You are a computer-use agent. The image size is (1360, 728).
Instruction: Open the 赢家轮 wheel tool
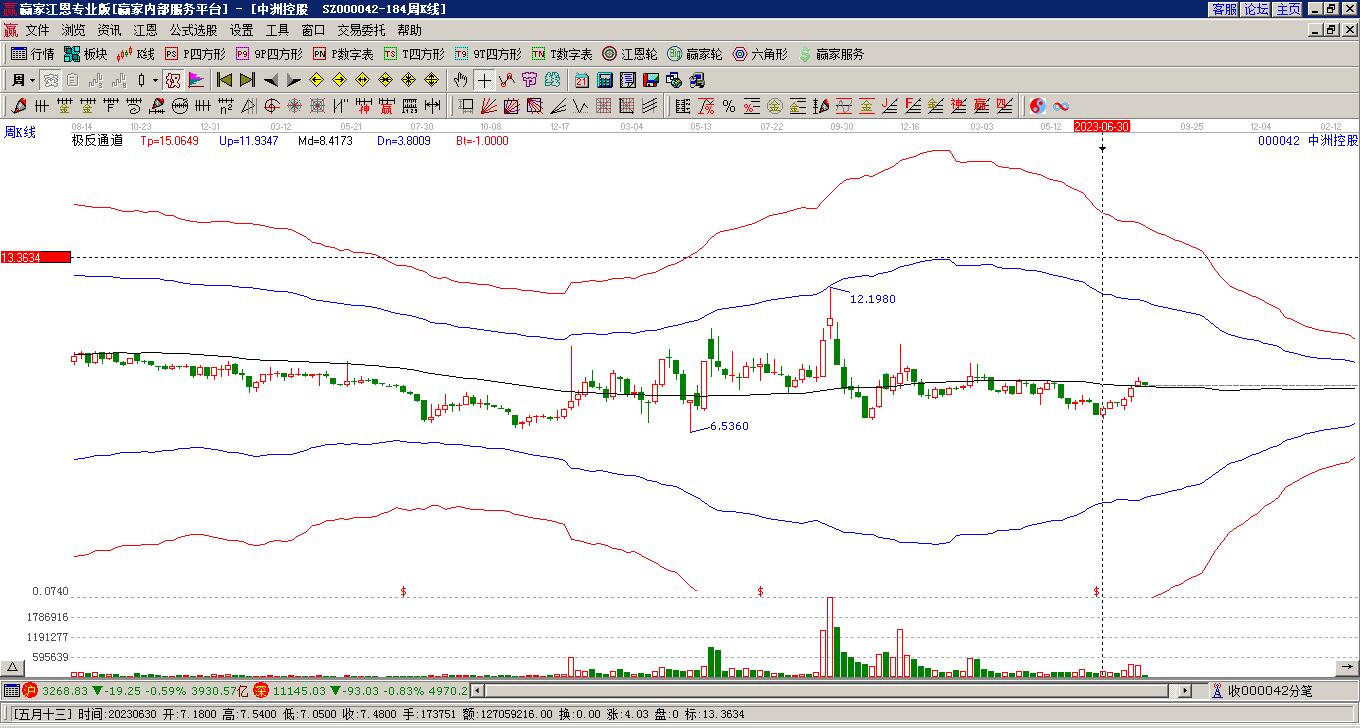(x=694, y=54)
